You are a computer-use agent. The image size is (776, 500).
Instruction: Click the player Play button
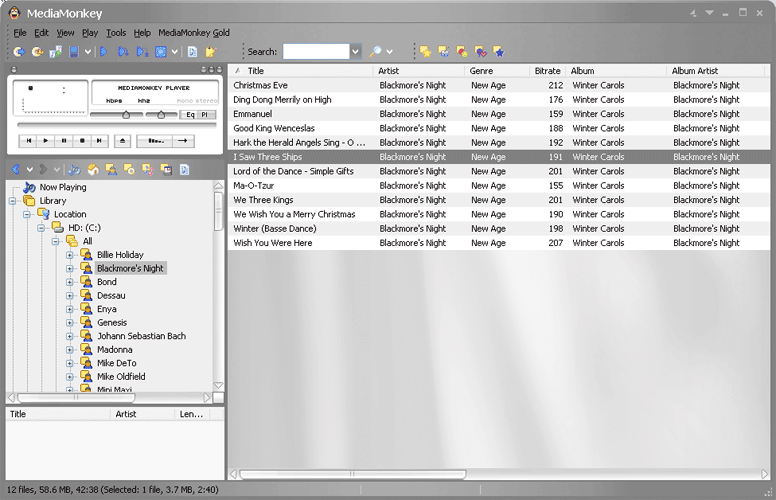tap(46, 141)
